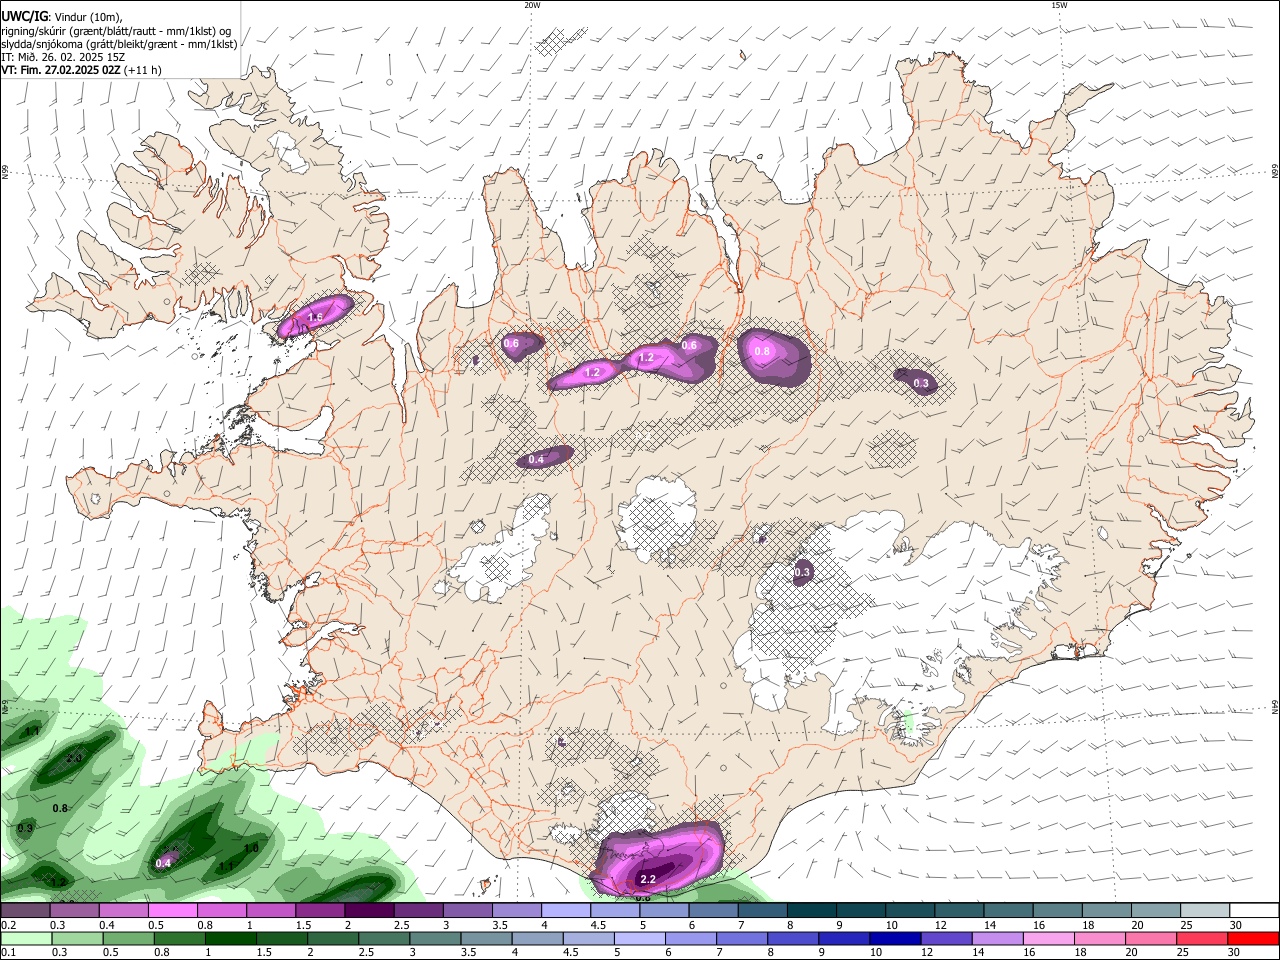The width and height of the screenshot is (1280, 960).
Task: Click pale green lower legend swatch 0.1–0.3
Action: 26,939
